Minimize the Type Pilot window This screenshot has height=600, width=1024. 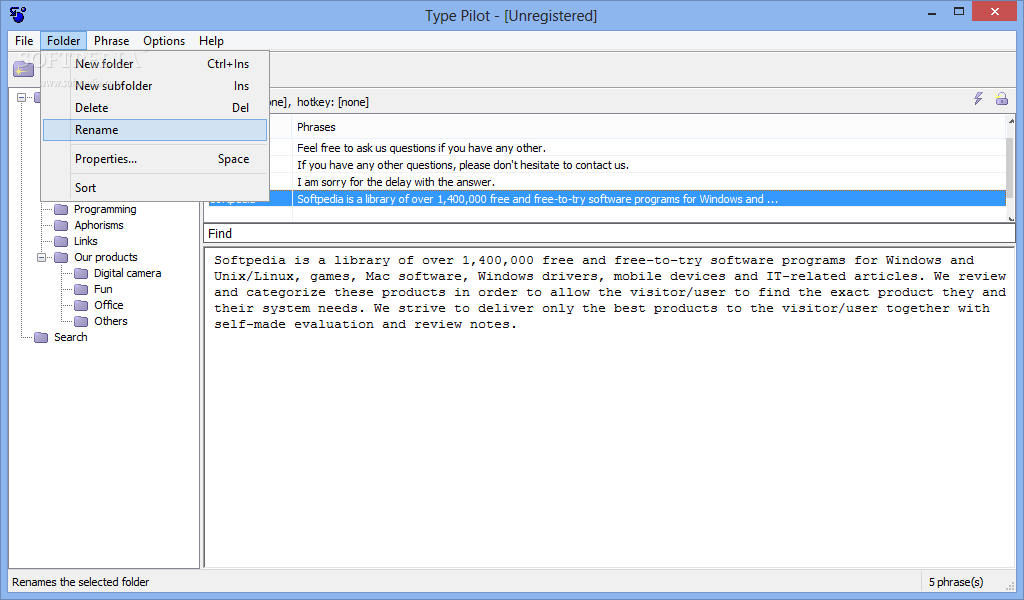click(x=932, y=12)
